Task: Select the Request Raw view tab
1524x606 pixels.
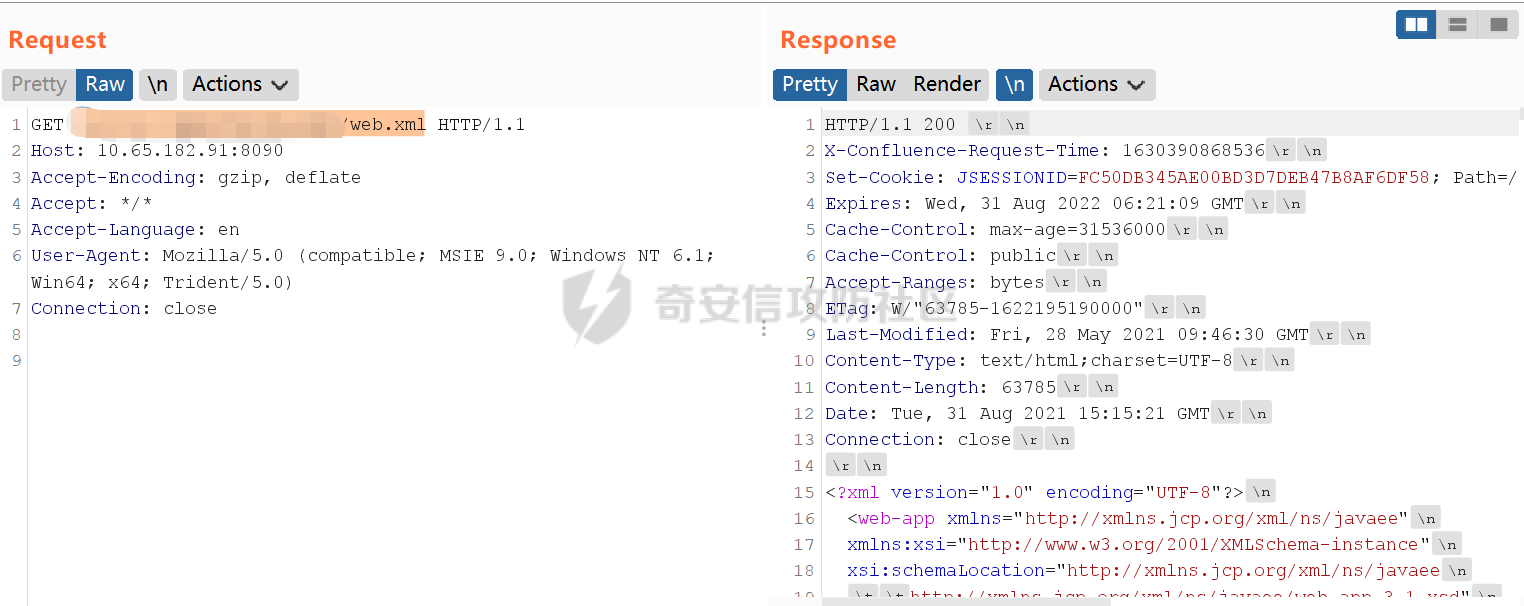Action: (105, 85)
